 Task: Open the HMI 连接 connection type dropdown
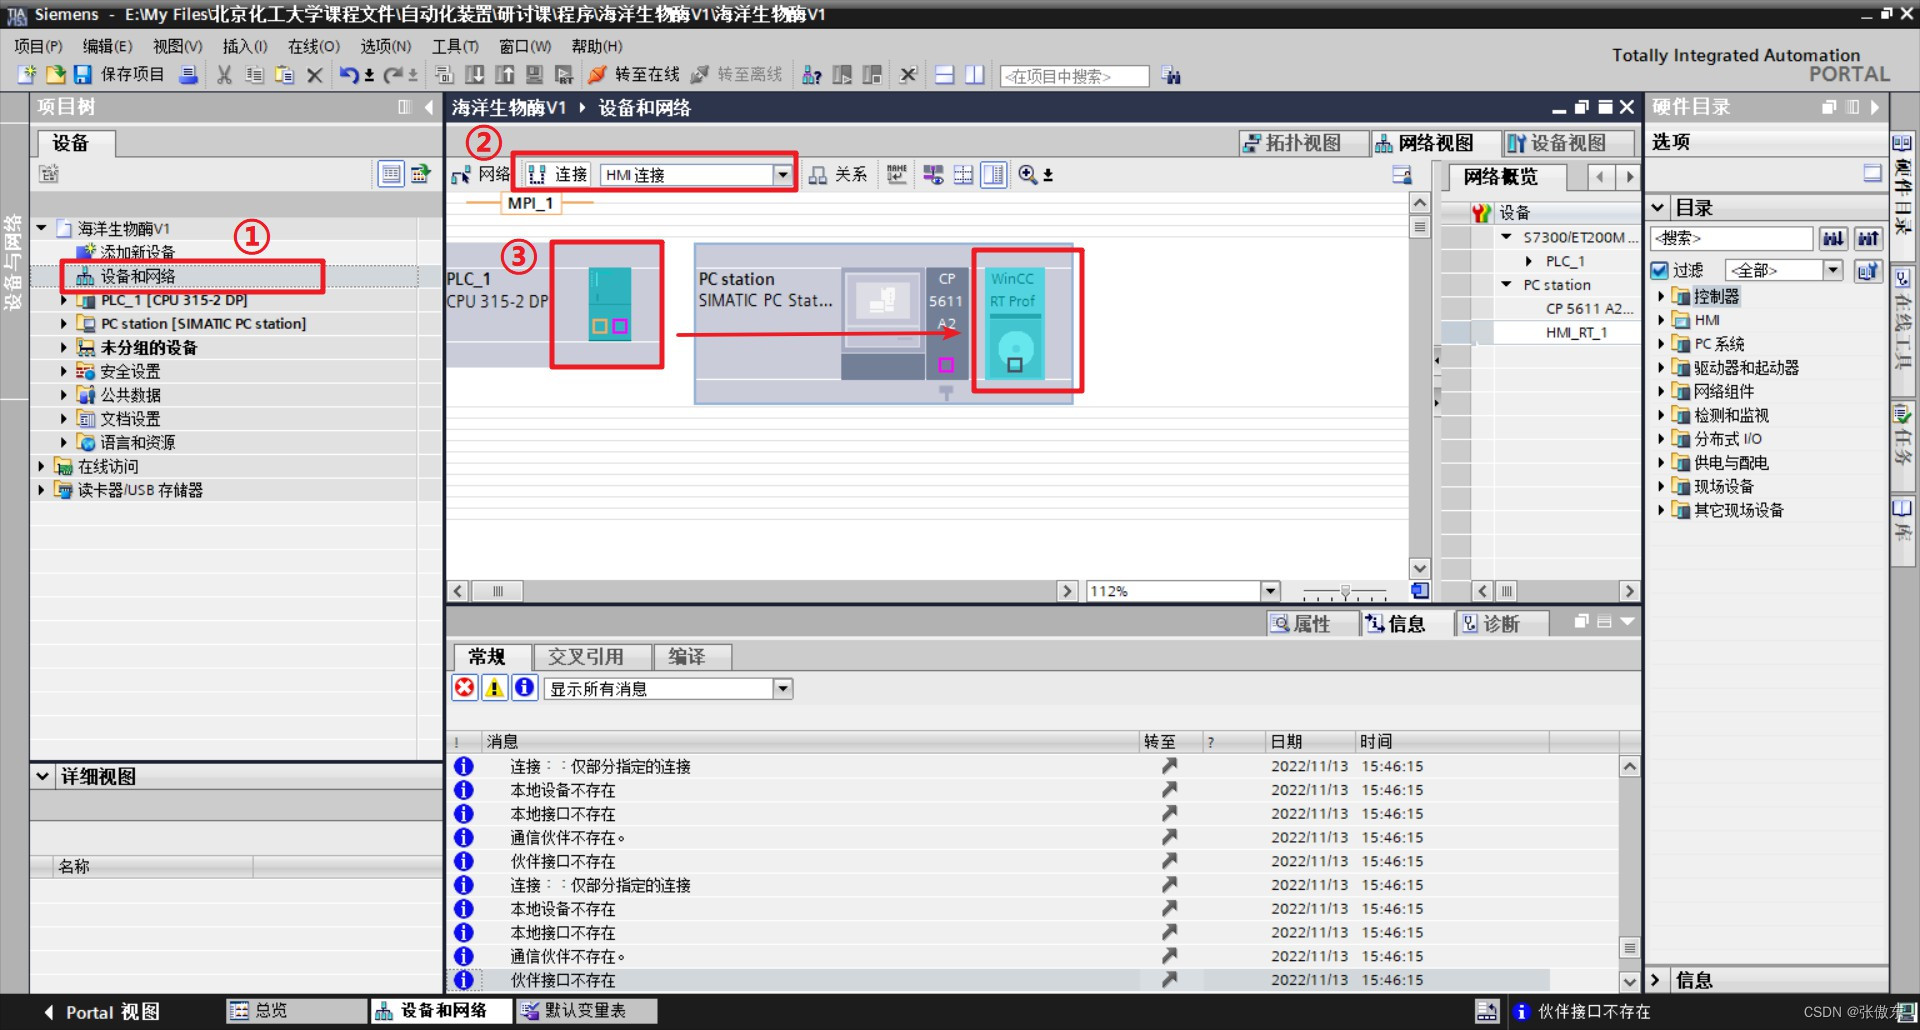pos(782,175)
